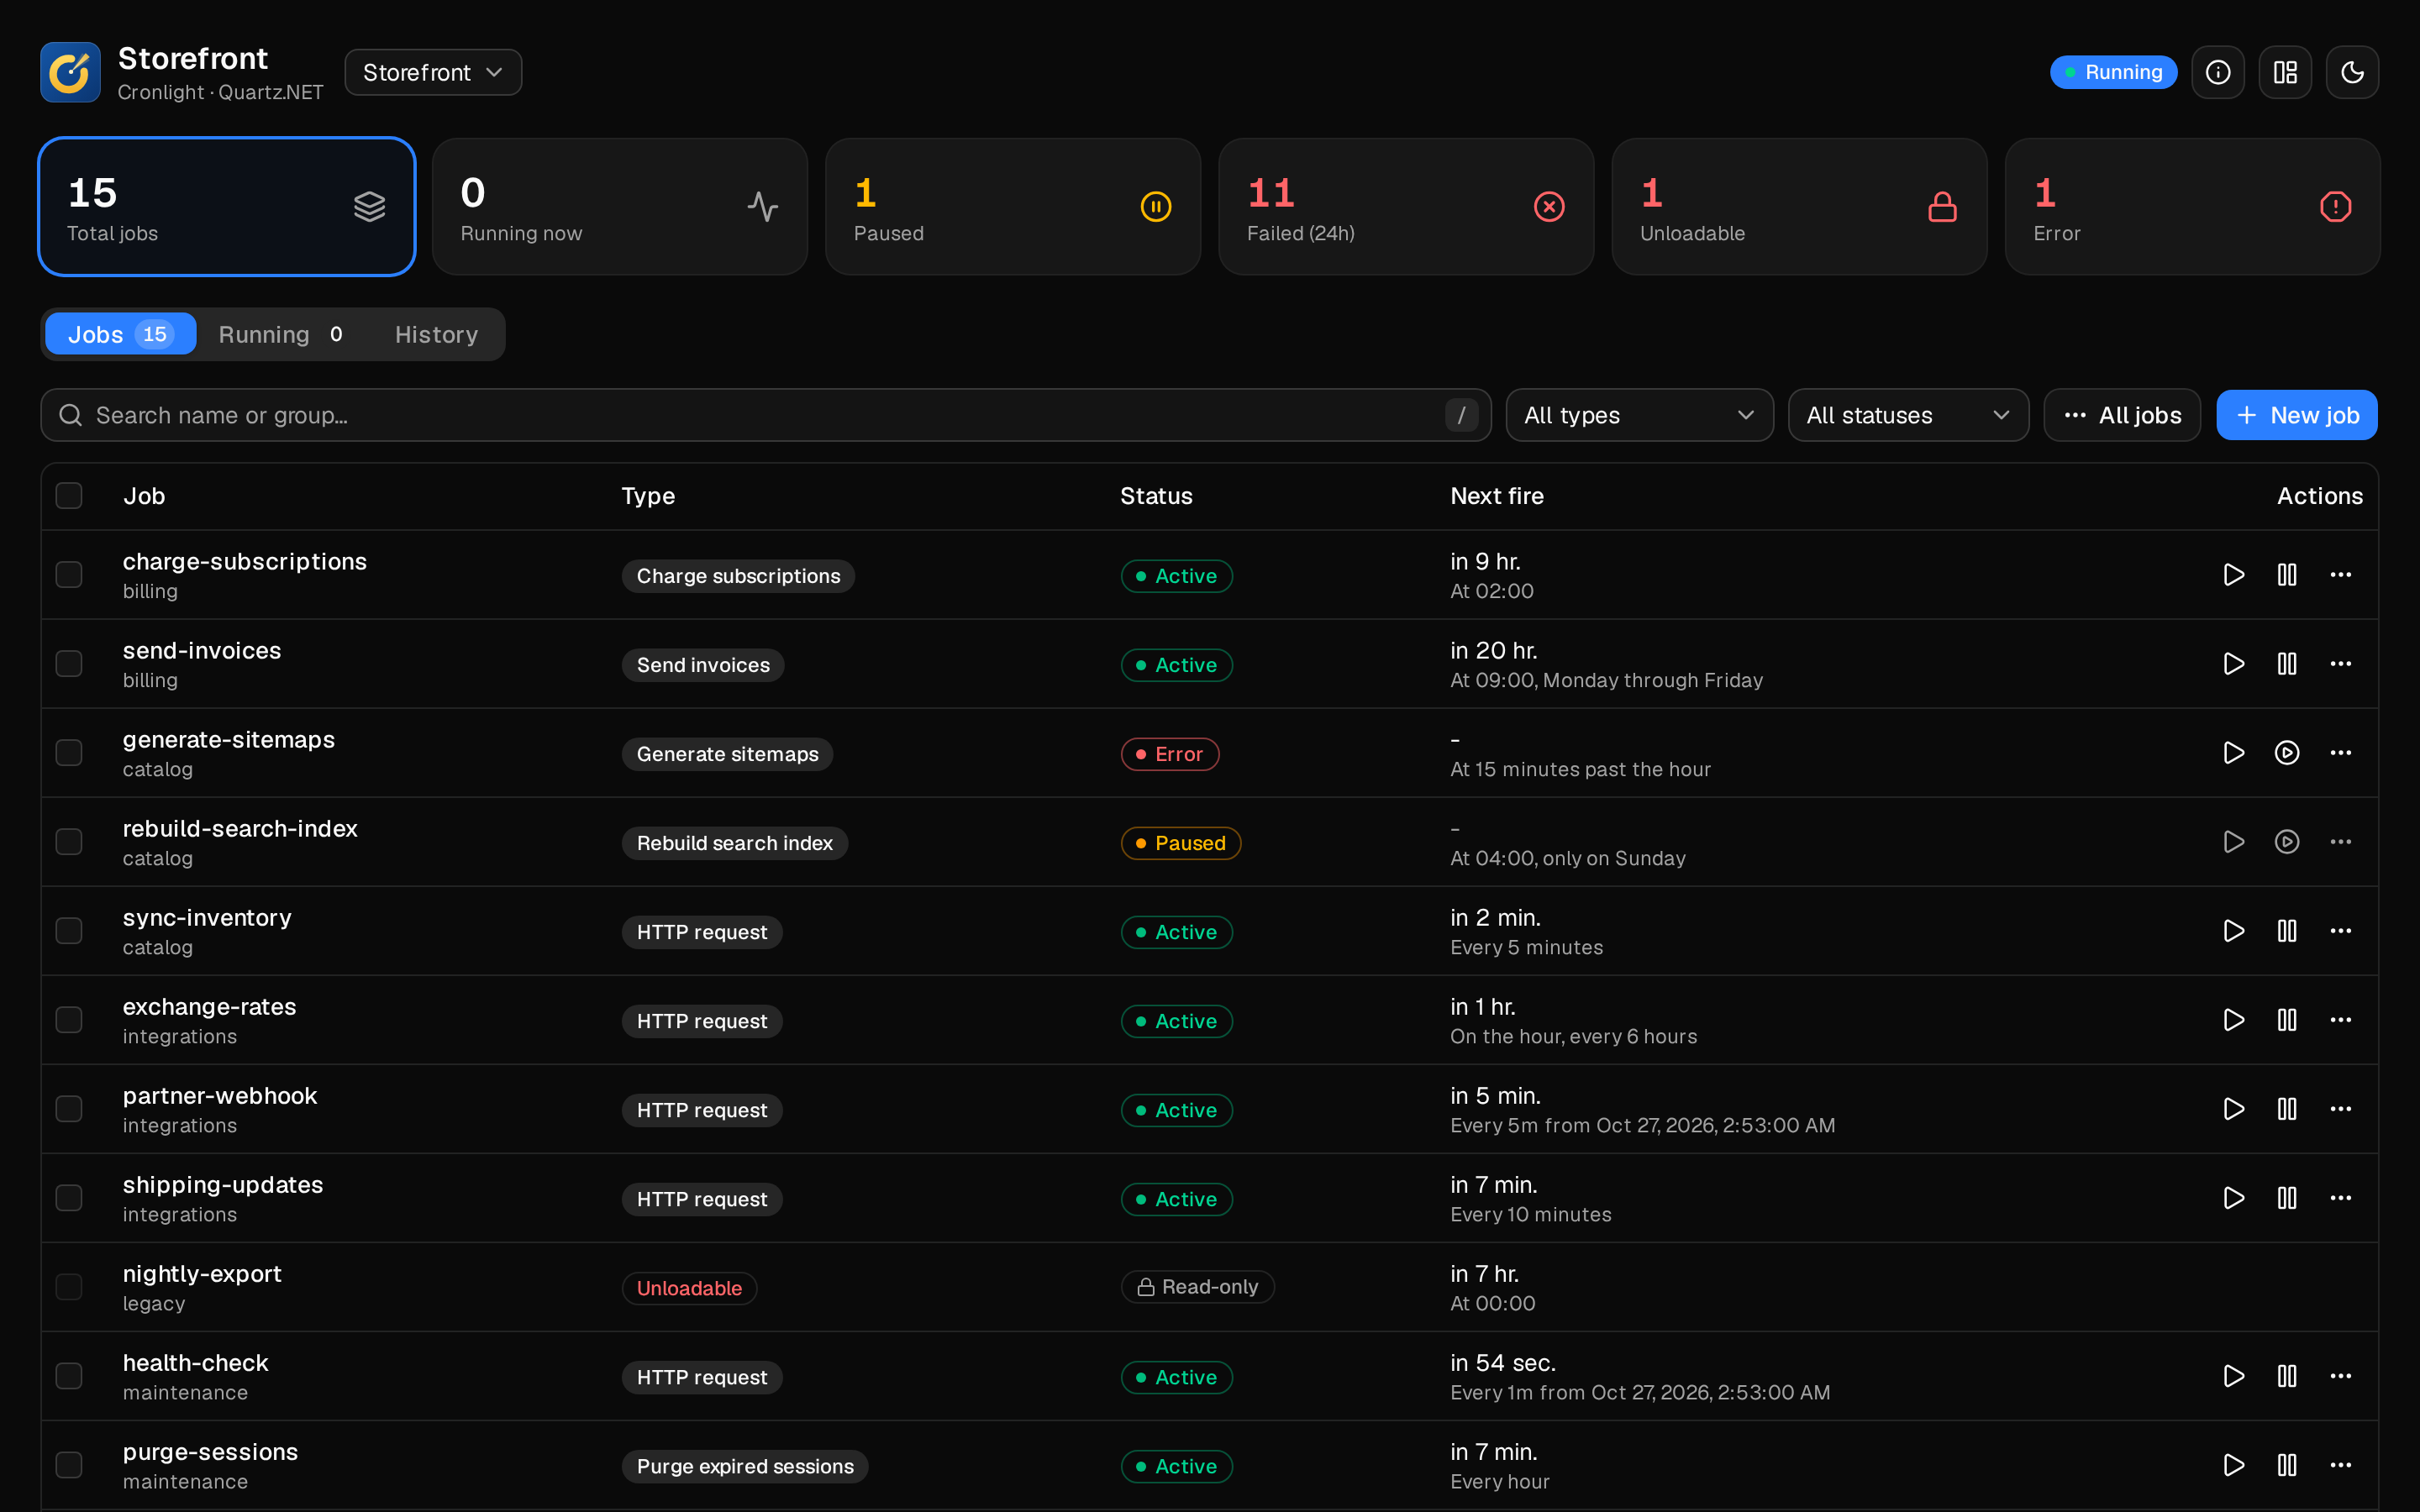Click the Error stat card
Viewport: 2420px width, 1512px height.
click(2192, 207)
